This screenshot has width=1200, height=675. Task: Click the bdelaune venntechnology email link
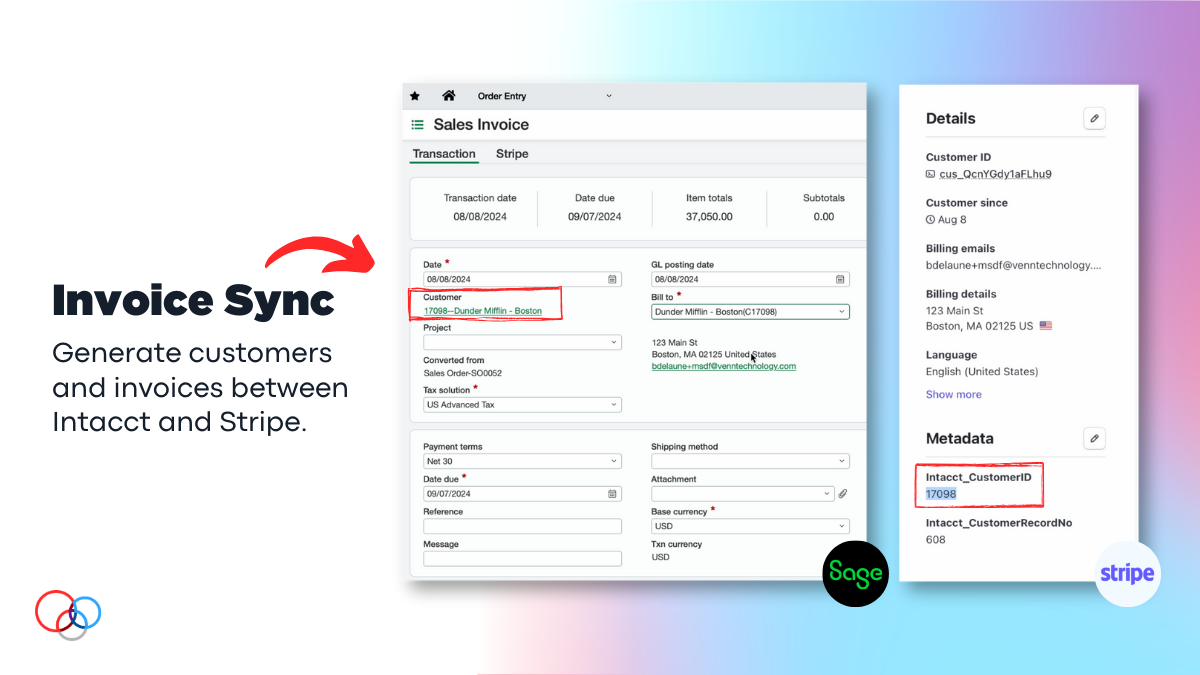tap(723, 367)
